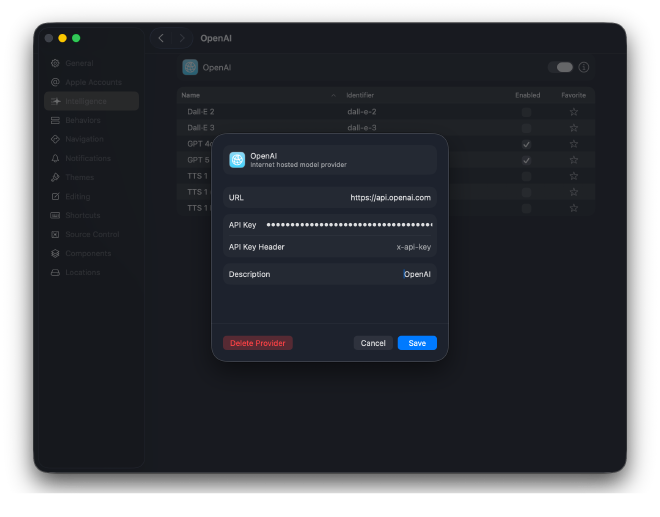Star the third TTS 1 row
This screenshot has width=660, height=517.
573,208
